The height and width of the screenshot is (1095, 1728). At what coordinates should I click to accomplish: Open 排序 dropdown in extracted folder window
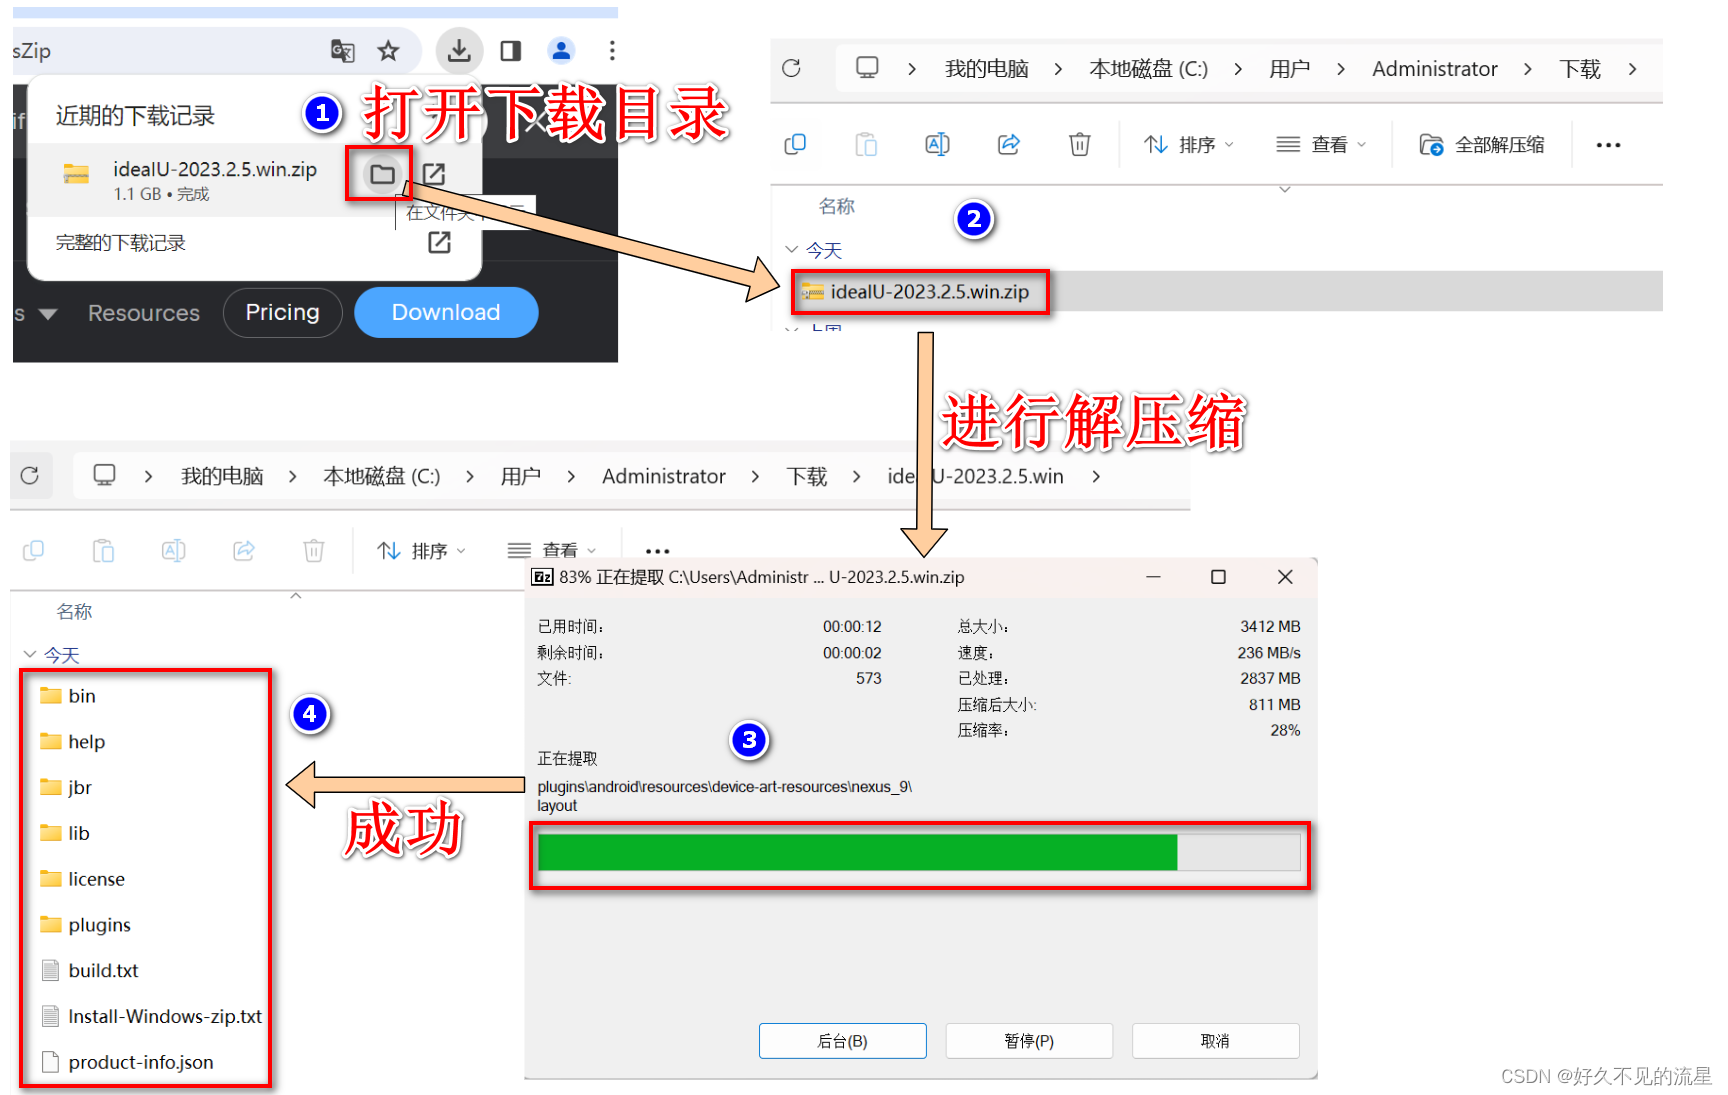[x=421, y=551]
